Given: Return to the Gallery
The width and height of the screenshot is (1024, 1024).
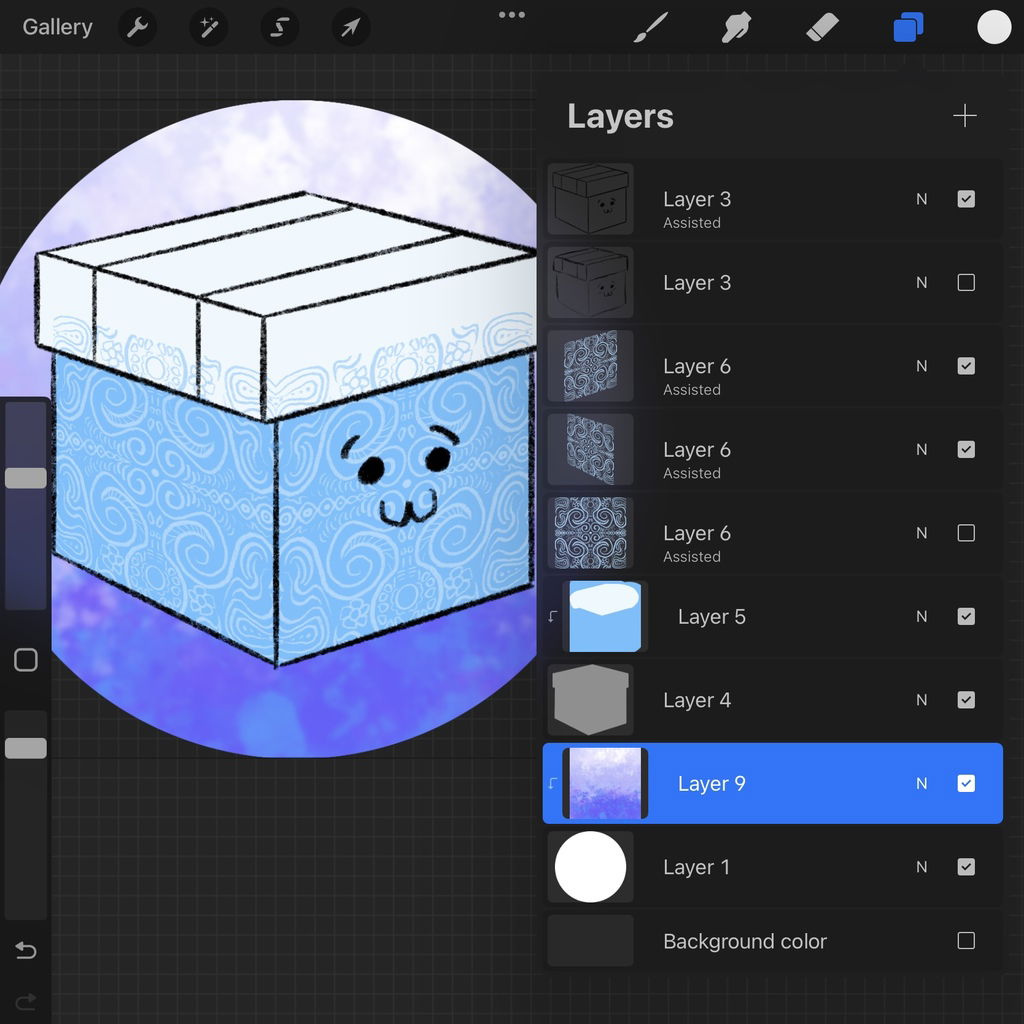Looking at the screenshot, I should pos(57,27).
